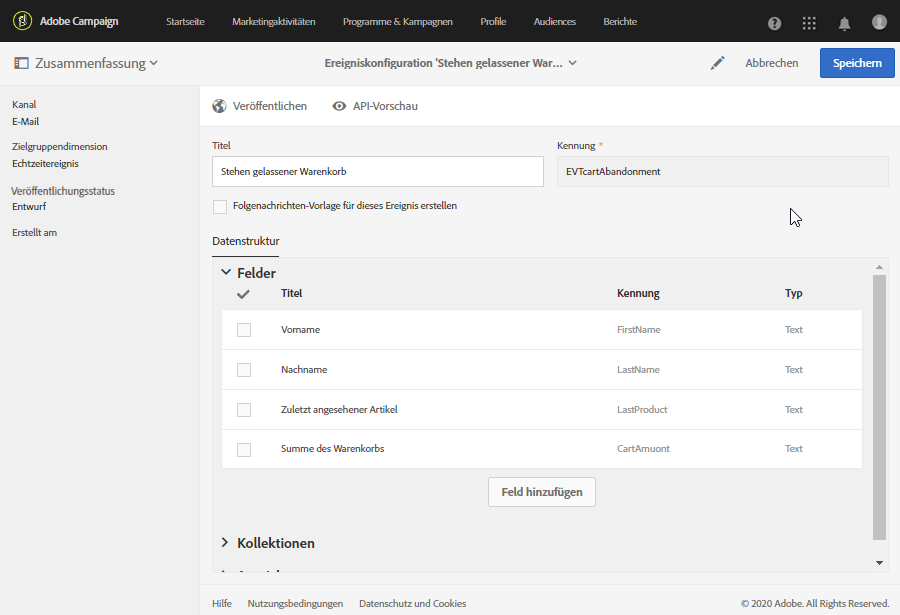Click the pencil edit properties icon
This screenshot has height=615, width=900.
(717, 63)
